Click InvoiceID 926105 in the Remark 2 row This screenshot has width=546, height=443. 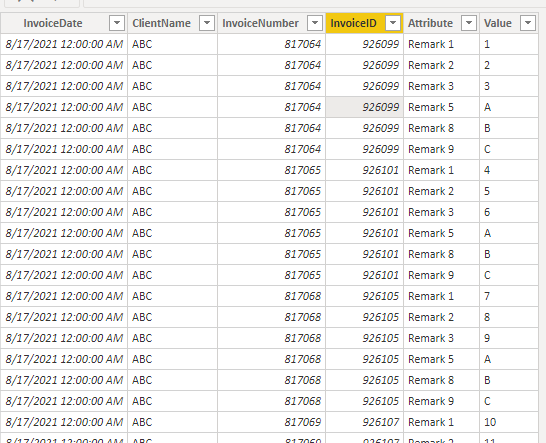coord(365,317)
